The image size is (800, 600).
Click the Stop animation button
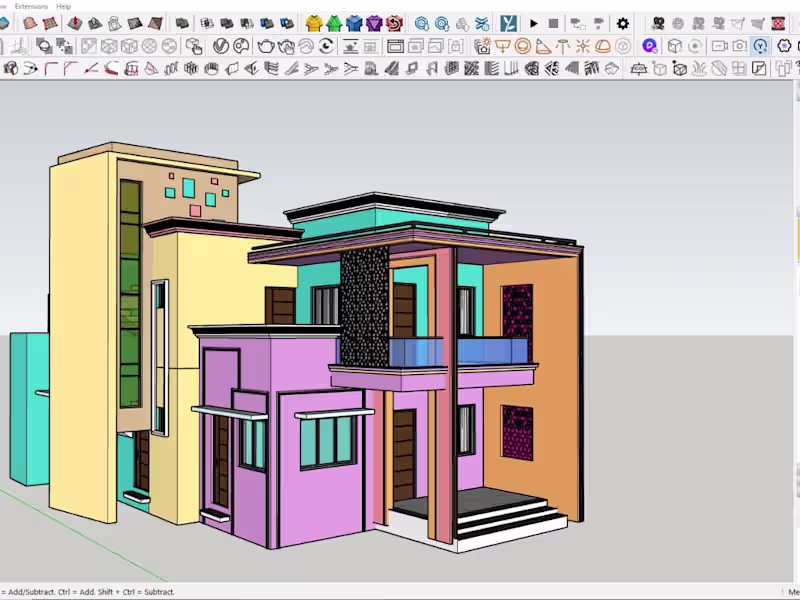553,23
